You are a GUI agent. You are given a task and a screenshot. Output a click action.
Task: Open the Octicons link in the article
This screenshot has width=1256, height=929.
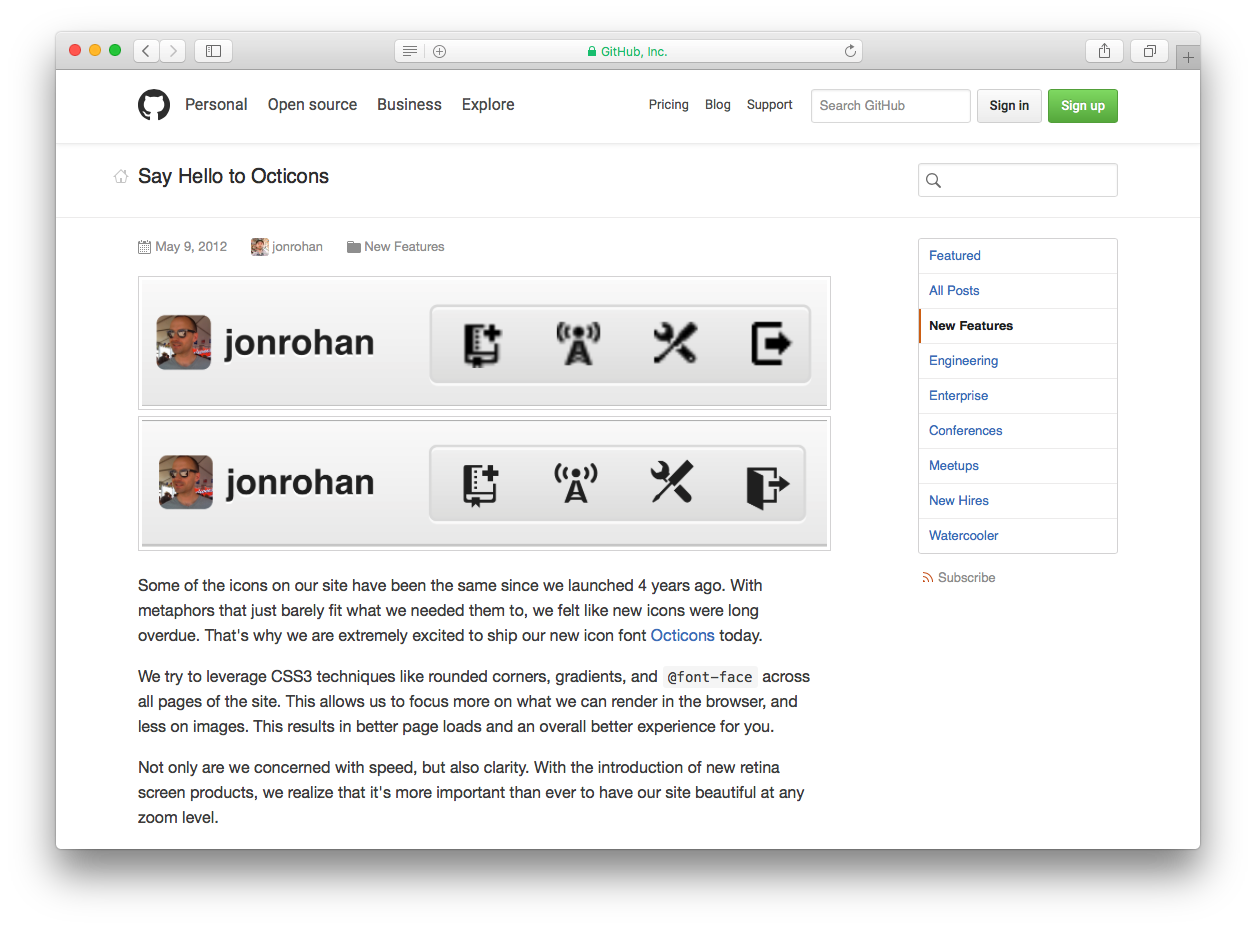[682, 635]
